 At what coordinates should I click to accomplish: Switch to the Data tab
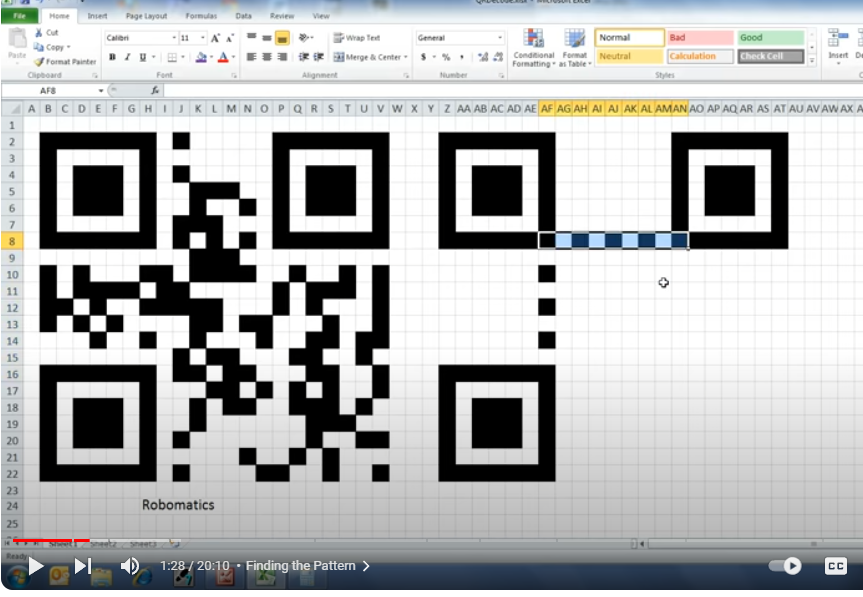point(243,16)
